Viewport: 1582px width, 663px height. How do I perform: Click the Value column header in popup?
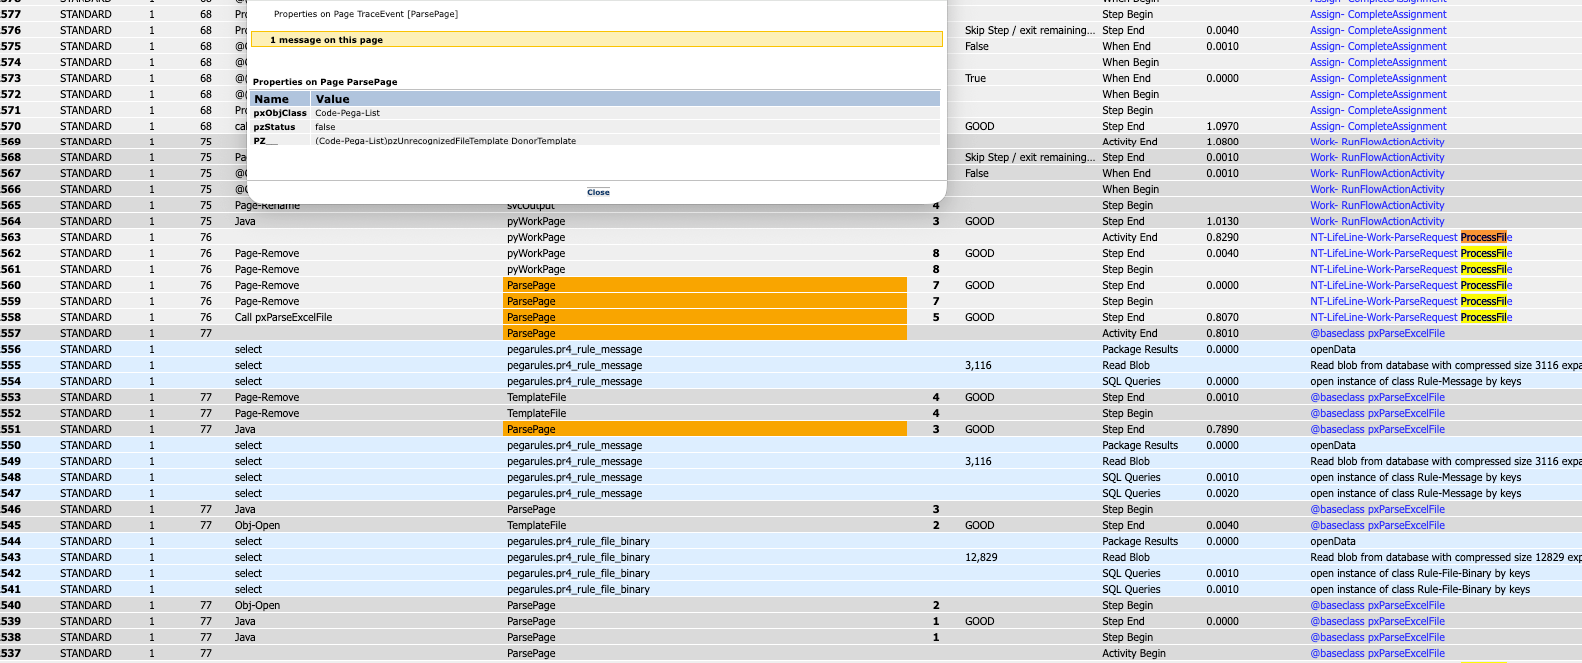pyautogui.click(x=332, y=99)
